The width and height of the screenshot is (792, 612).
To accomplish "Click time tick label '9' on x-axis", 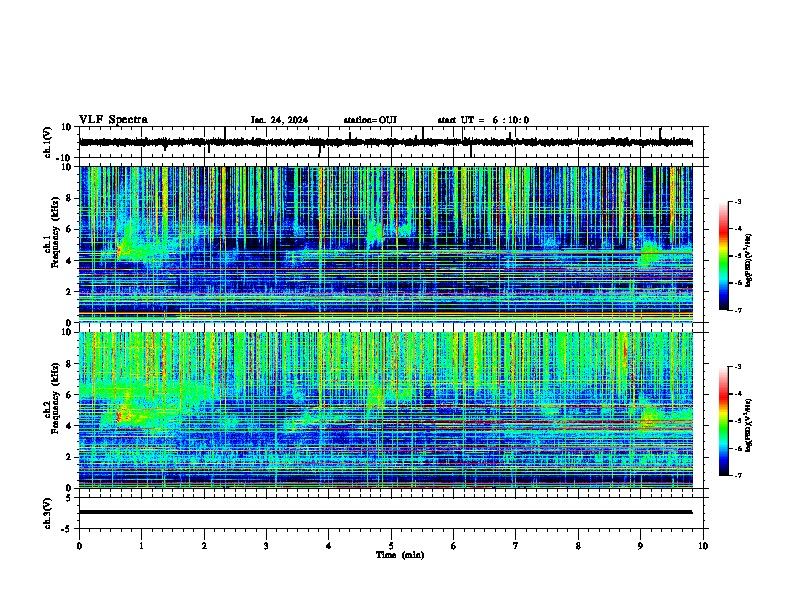I will coord(640,546).
